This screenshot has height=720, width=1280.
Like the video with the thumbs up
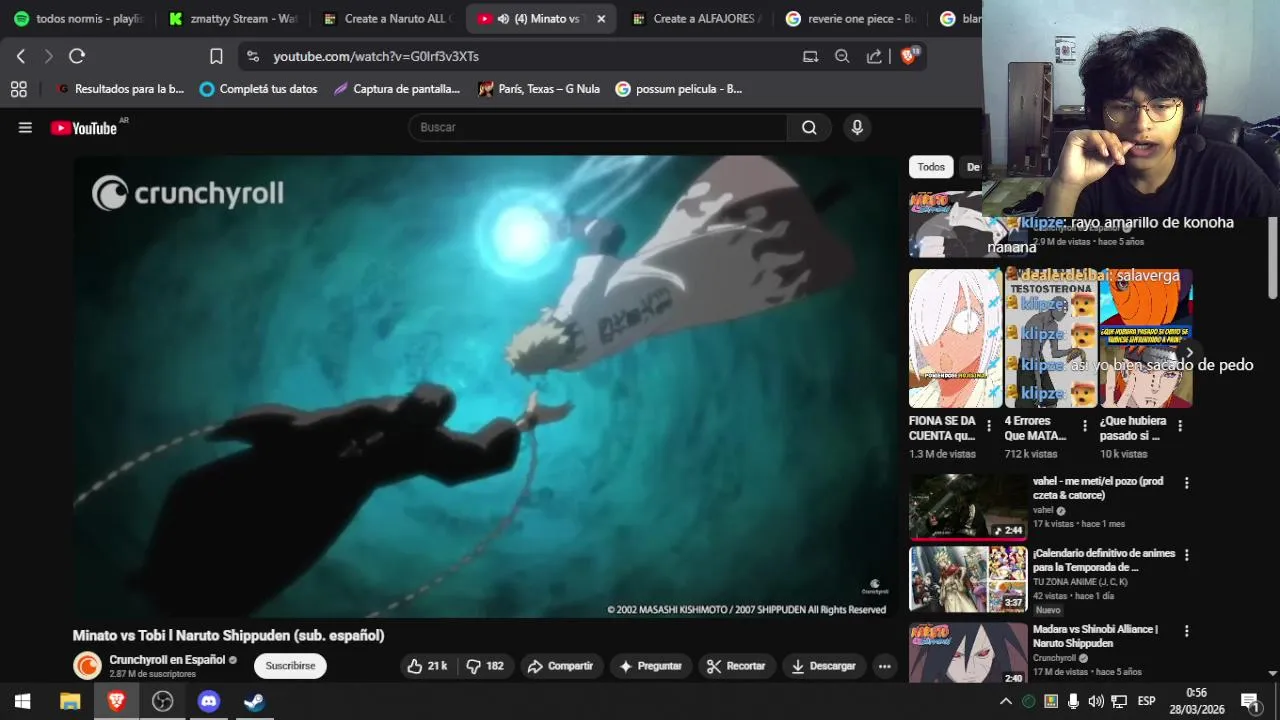point(426,666)
